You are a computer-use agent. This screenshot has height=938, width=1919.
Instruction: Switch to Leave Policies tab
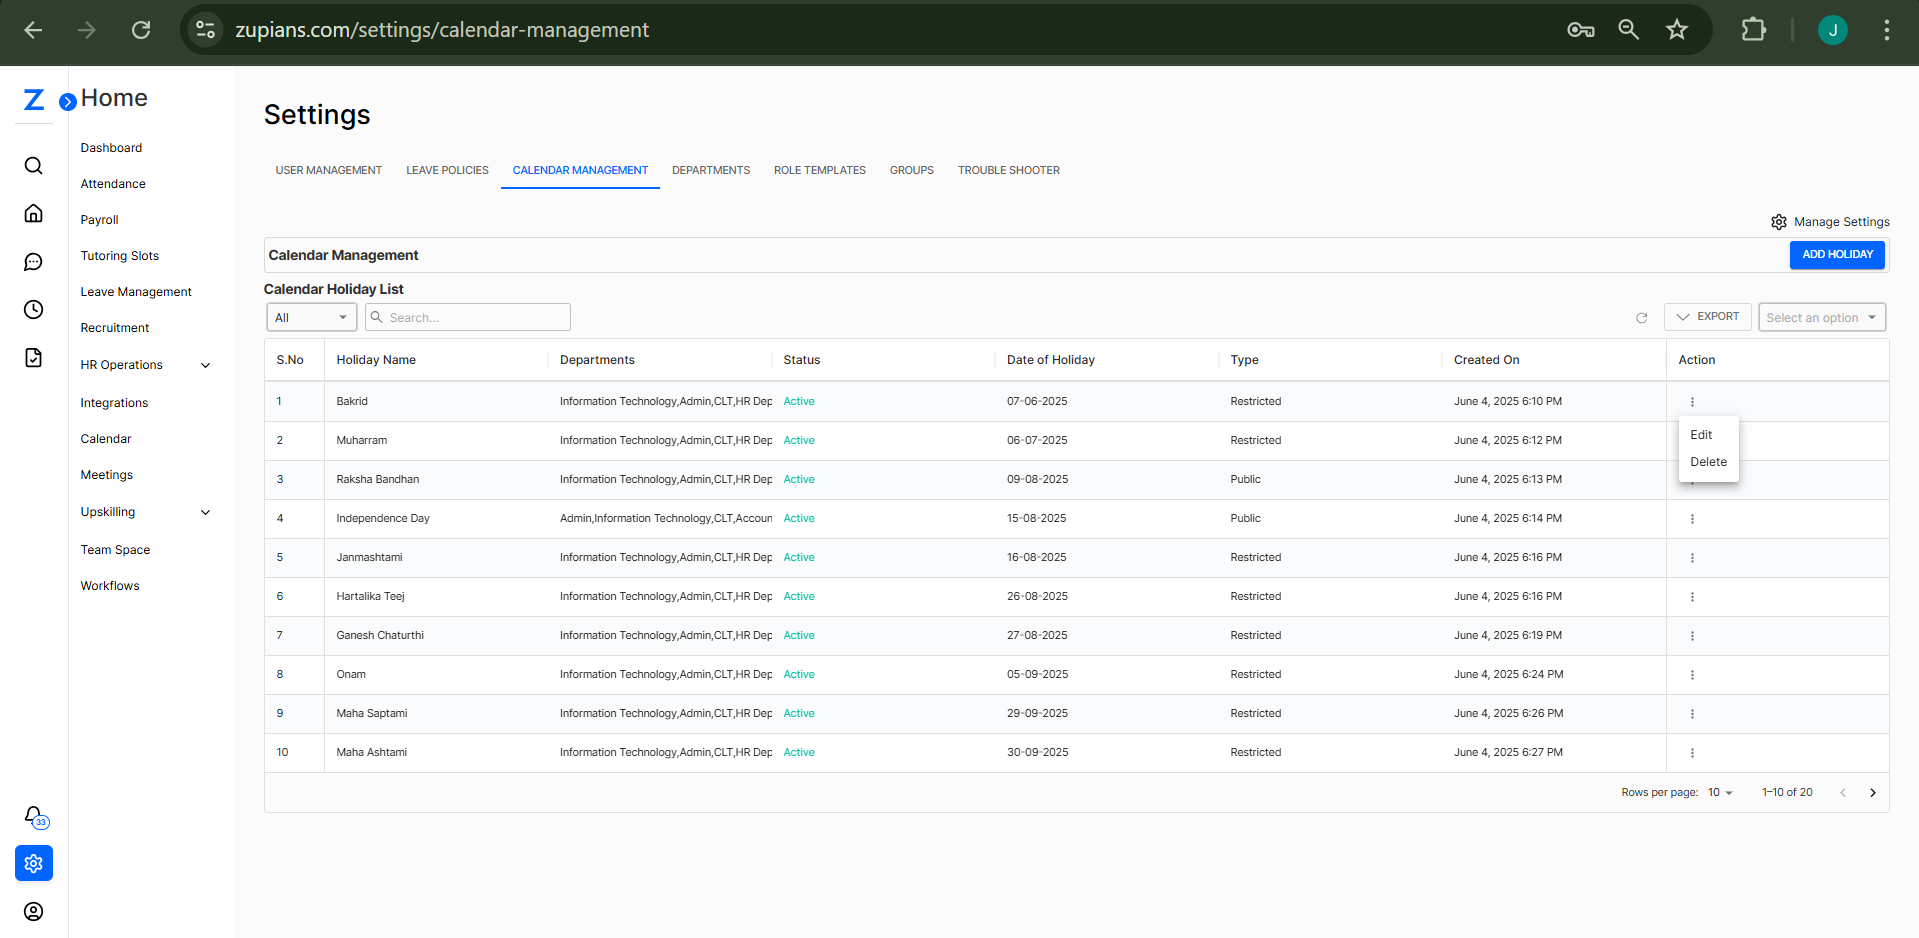pos(447,171)
